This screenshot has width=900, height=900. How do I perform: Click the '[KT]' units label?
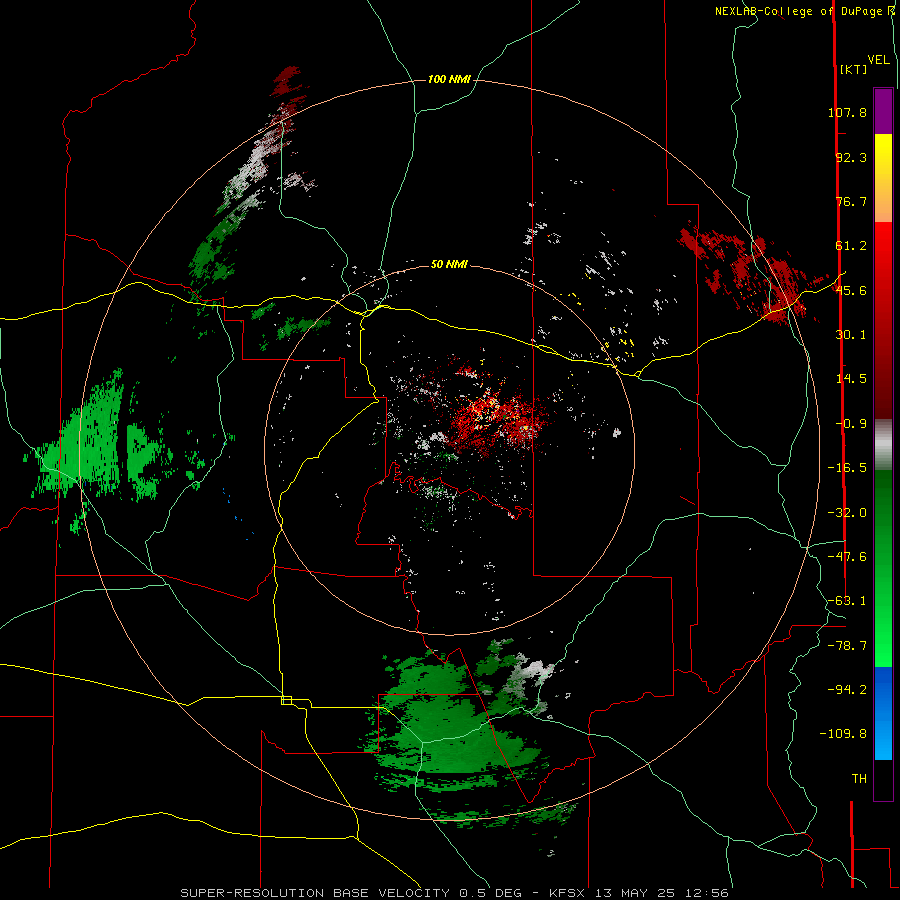point(853,69)
